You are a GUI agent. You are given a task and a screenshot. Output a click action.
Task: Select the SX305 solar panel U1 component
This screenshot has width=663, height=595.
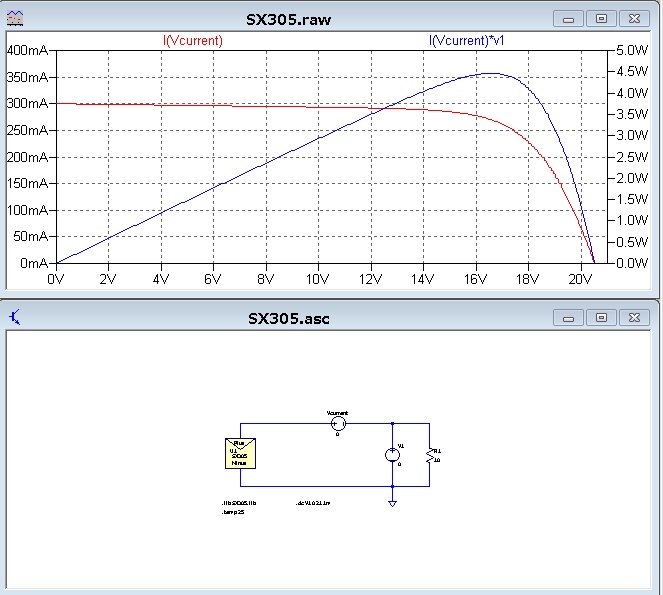pyautogui.click(x=240, y=453)
